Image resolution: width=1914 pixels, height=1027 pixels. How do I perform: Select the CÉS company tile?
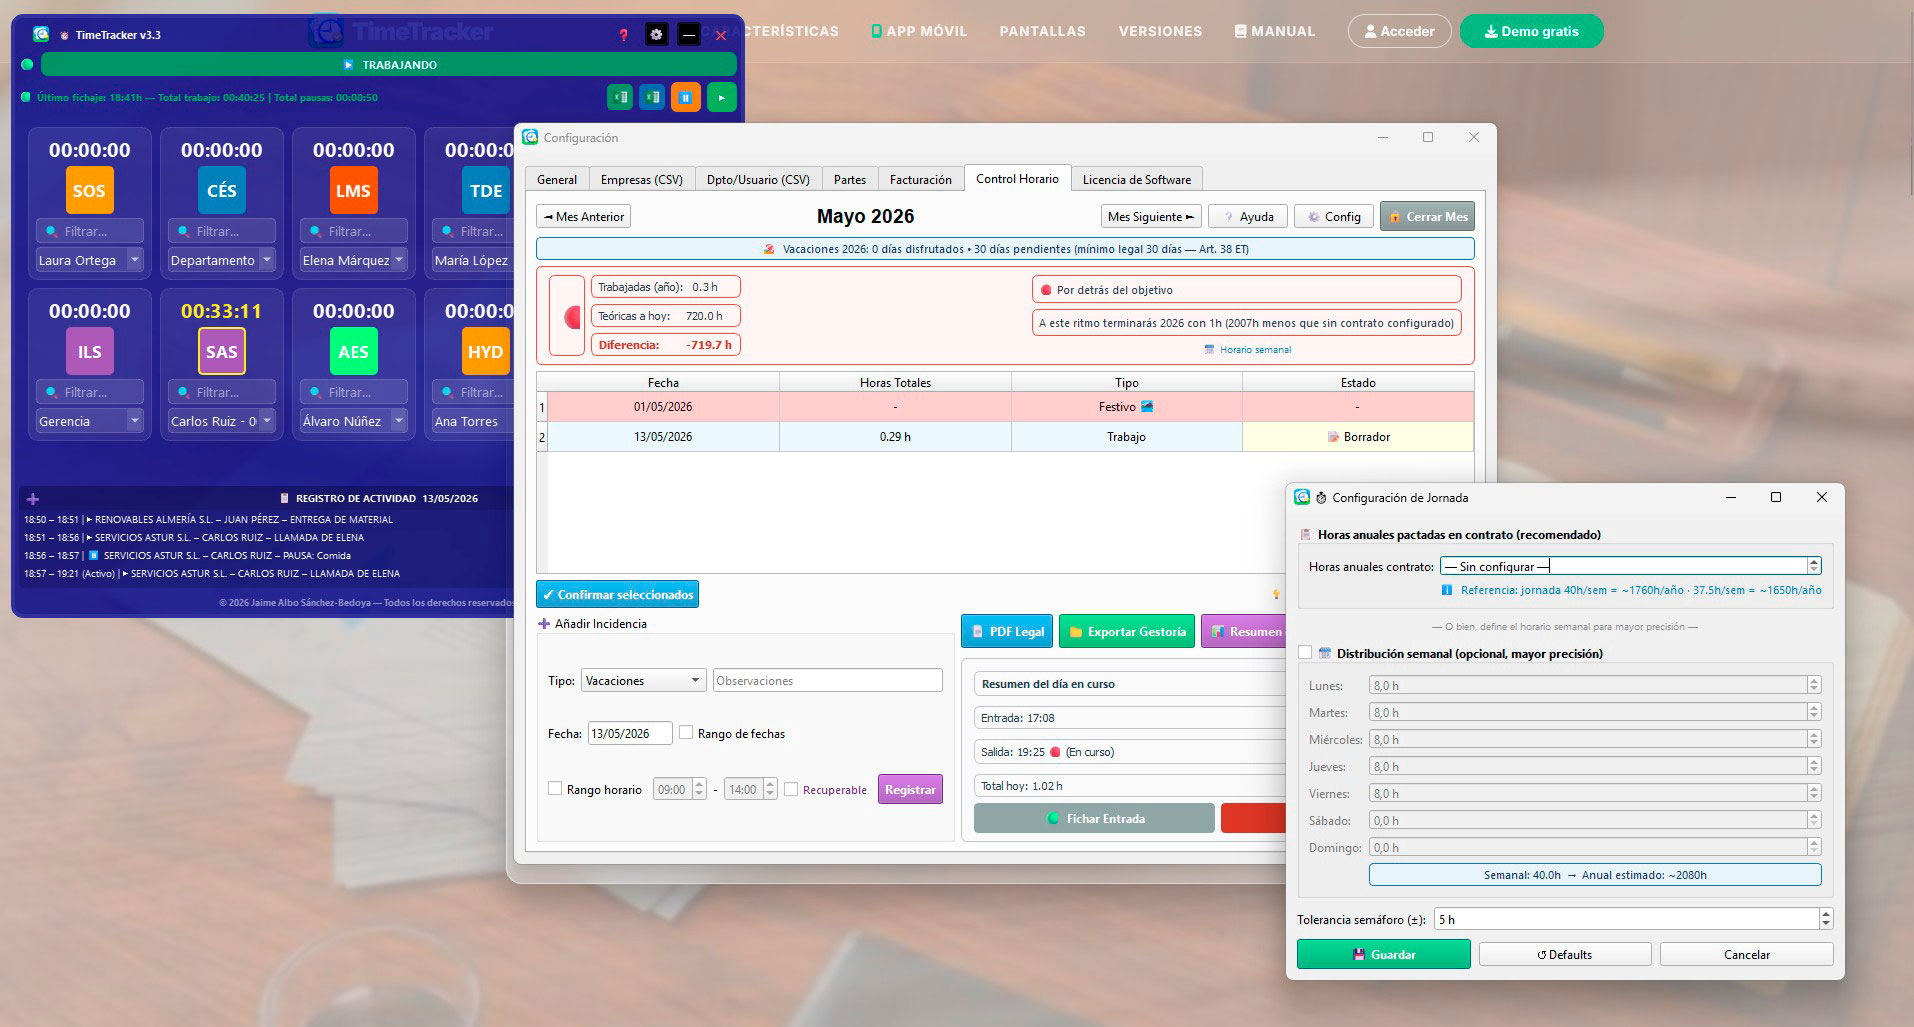click(221, 190)
